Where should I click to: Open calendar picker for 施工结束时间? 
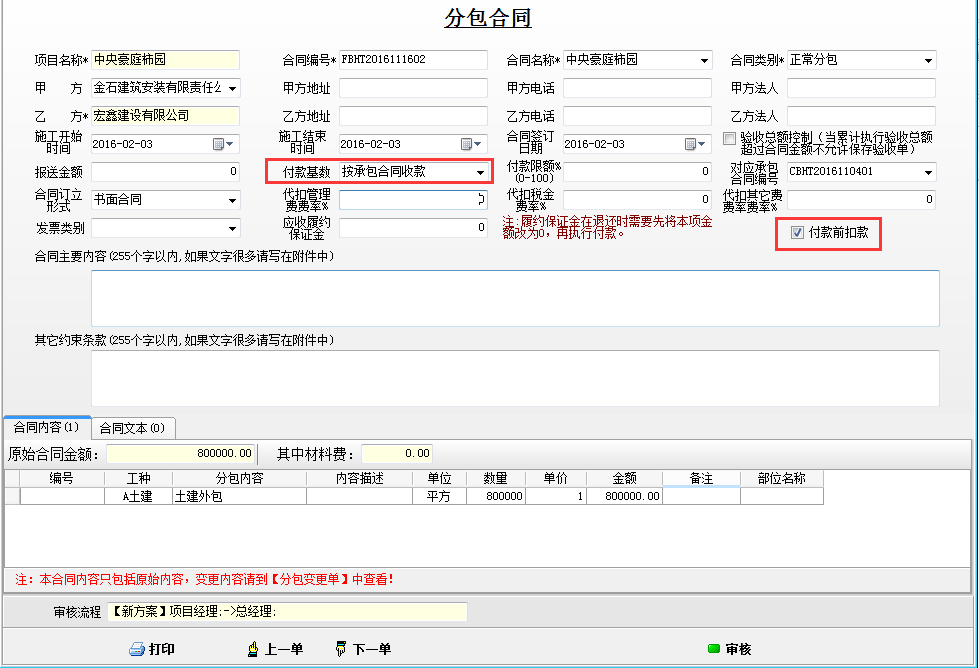coord(467,144)
